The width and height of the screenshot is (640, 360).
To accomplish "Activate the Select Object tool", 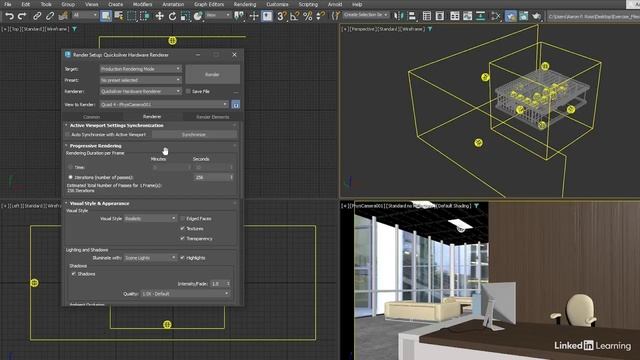I will tap(106, 16).
